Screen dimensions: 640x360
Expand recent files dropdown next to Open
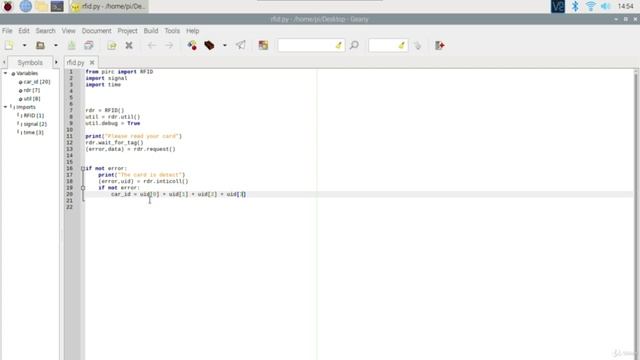pos(56,45)
